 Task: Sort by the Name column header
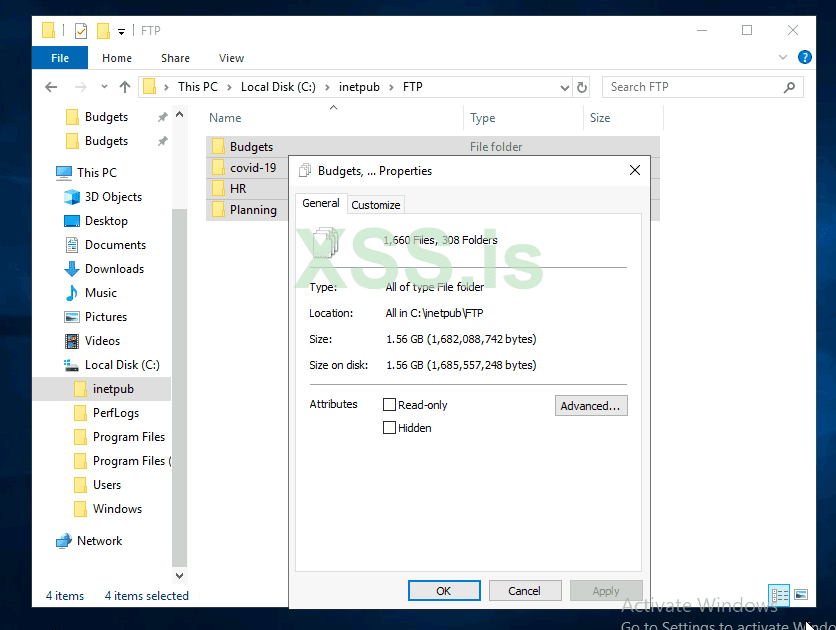(334, 118)
